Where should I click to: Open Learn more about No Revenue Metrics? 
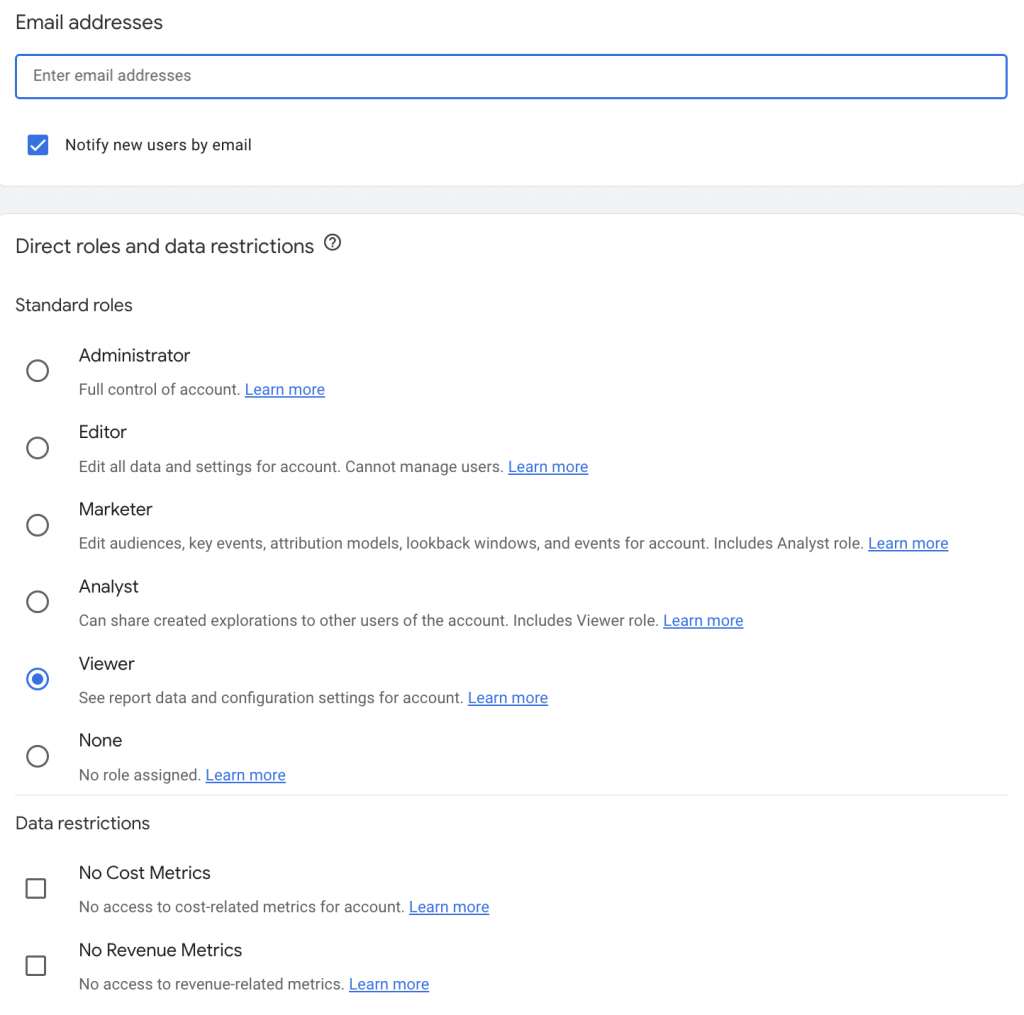(x=389, y=984)
